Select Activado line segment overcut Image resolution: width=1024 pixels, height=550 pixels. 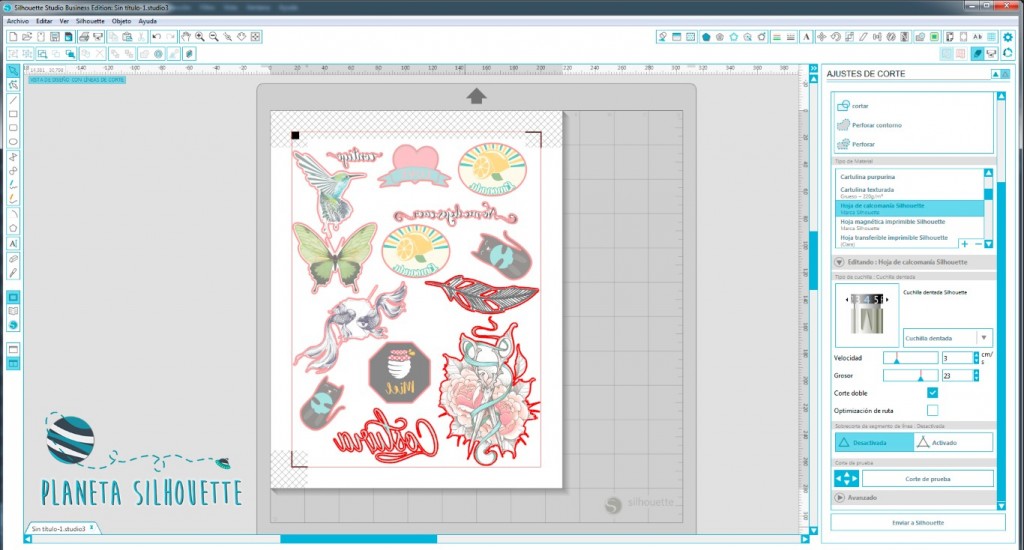(x=953, y=442)
